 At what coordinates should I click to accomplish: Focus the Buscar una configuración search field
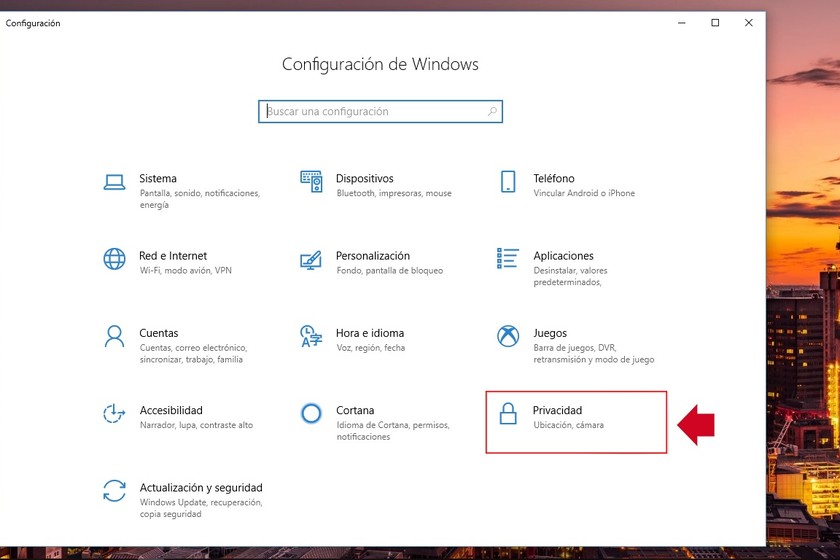click(x=380, y=111)
